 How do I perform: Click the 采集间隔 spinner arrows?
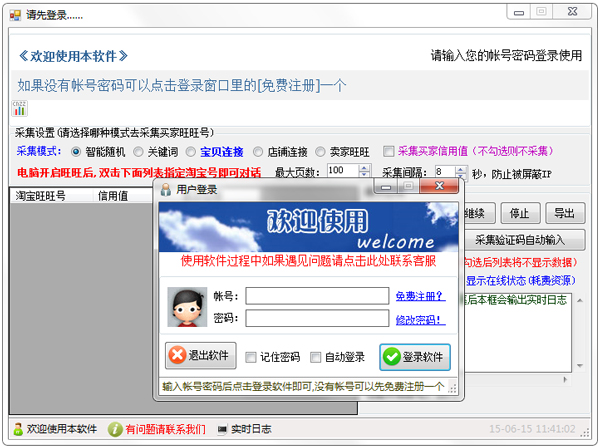click(x=463, y=172)
